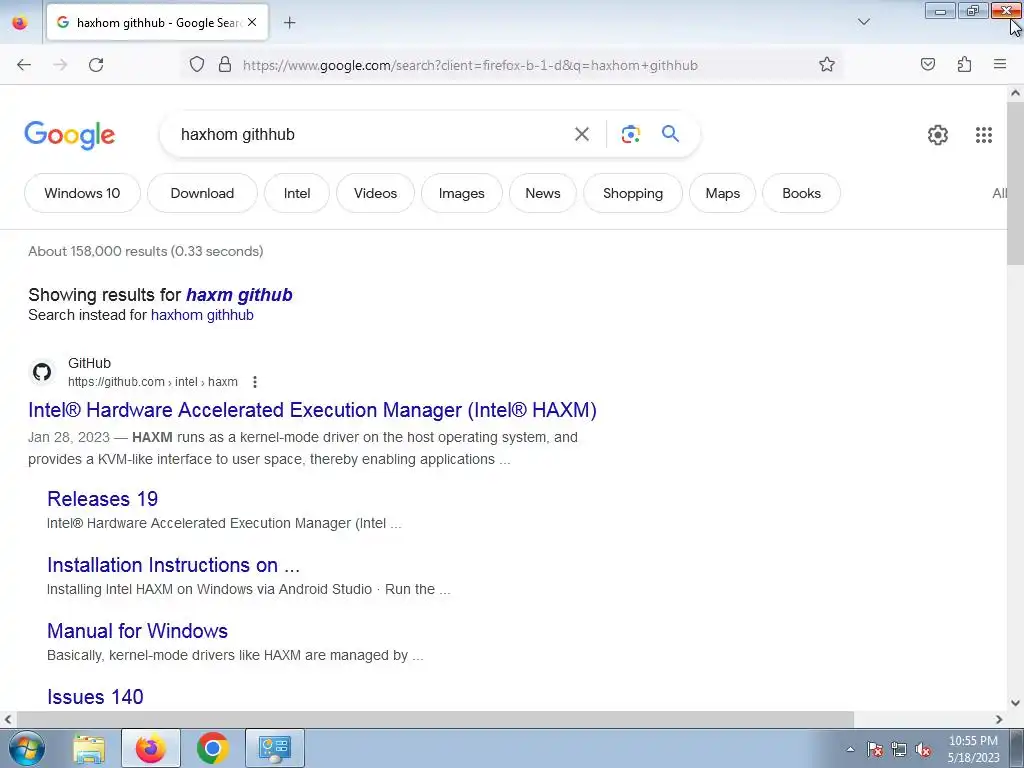List all tabs dropdown arrow
The height and width of the screenshot is (768, 1024).
coord(863,22)
